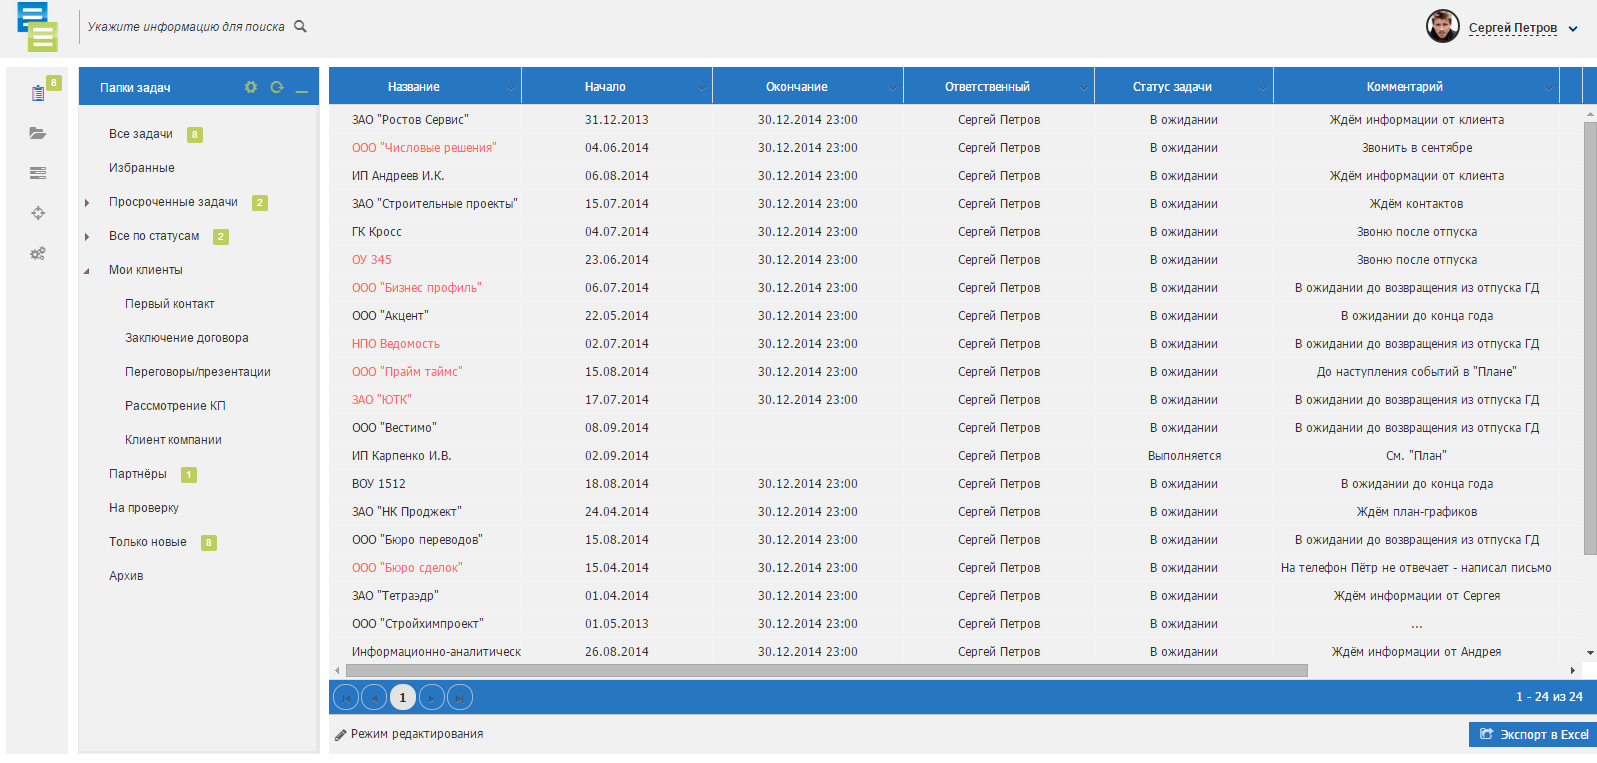
Task: Expand the Просроченные задачи folder
Action: click(88, 203)
